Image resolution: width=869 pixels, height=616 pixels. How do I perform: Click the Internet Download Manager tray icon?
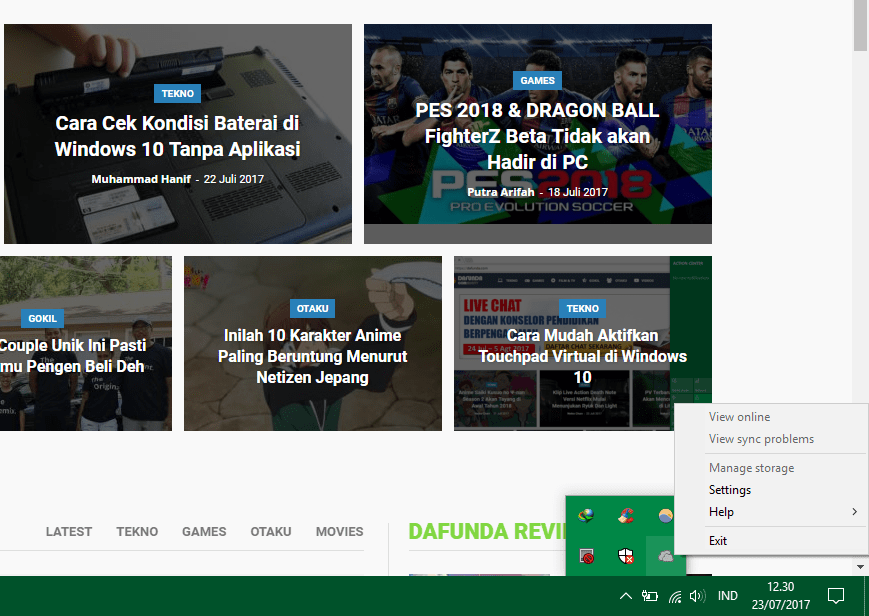pyautogui.click(x=587, y=516)
